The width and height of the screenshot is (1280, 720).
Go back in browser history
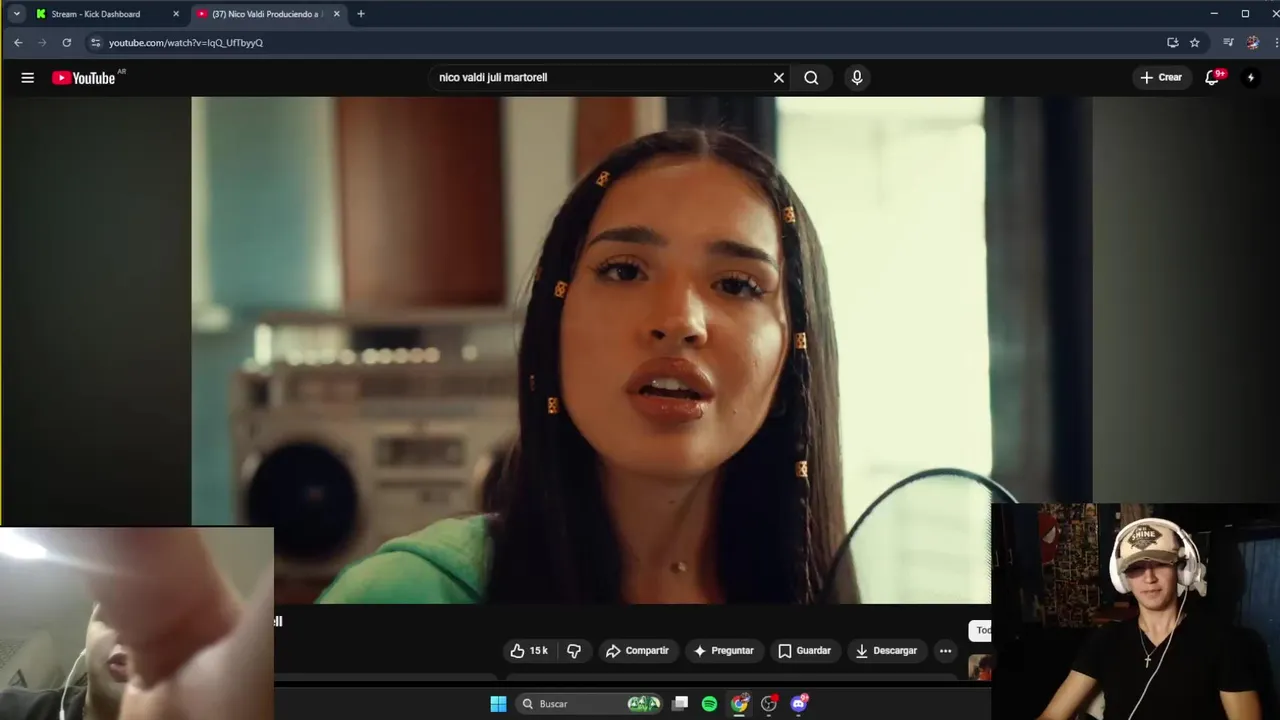[18, 43]
